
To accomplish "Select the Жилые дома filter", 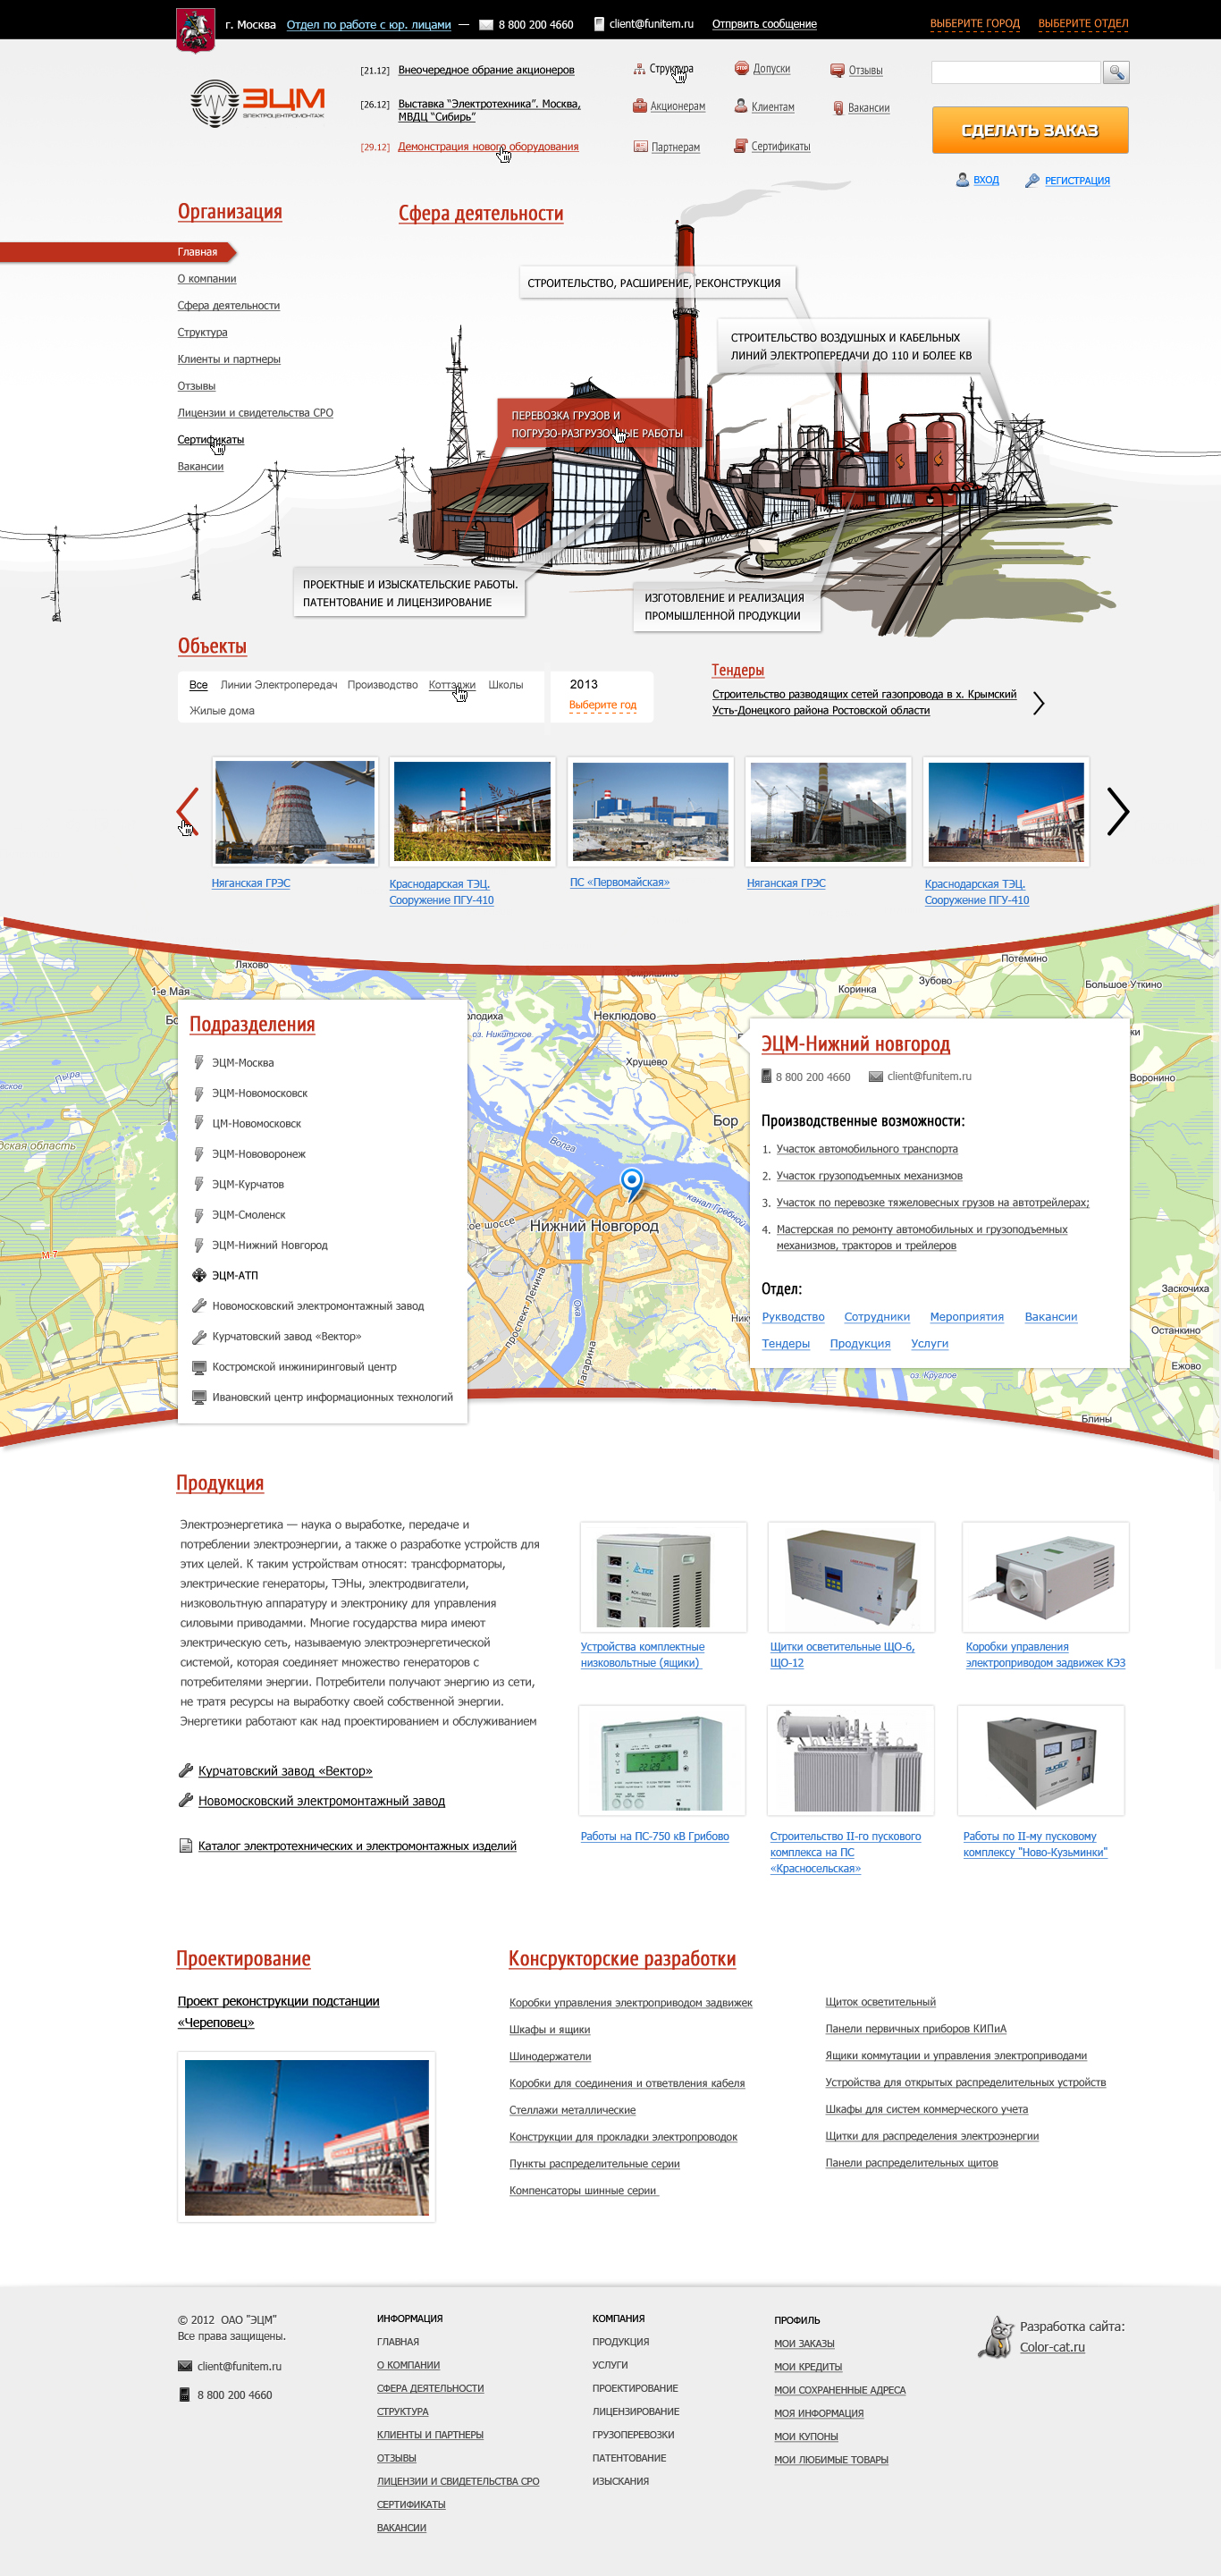I will [221, 711].
